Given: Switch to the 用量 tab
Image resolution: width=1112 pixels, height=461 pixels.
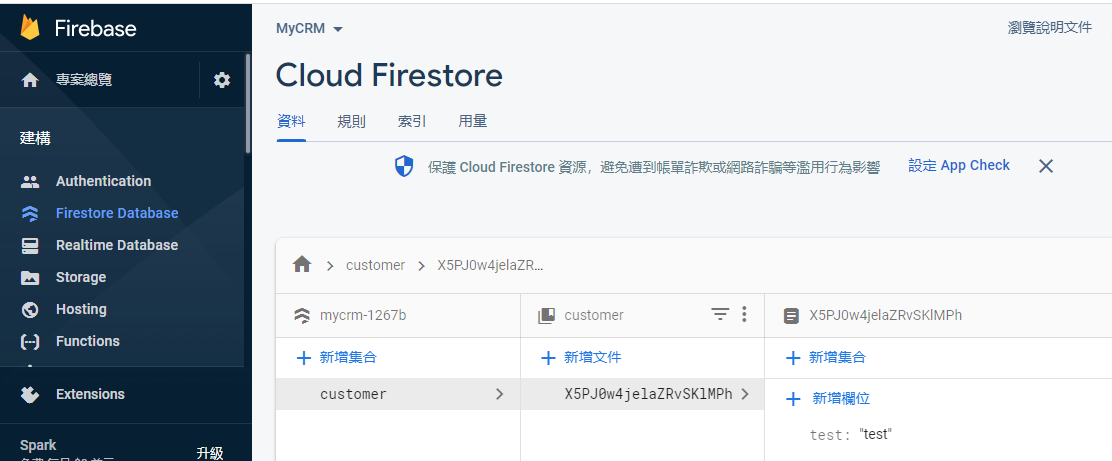Looking at the screenshot, I should tap(472, 121).
